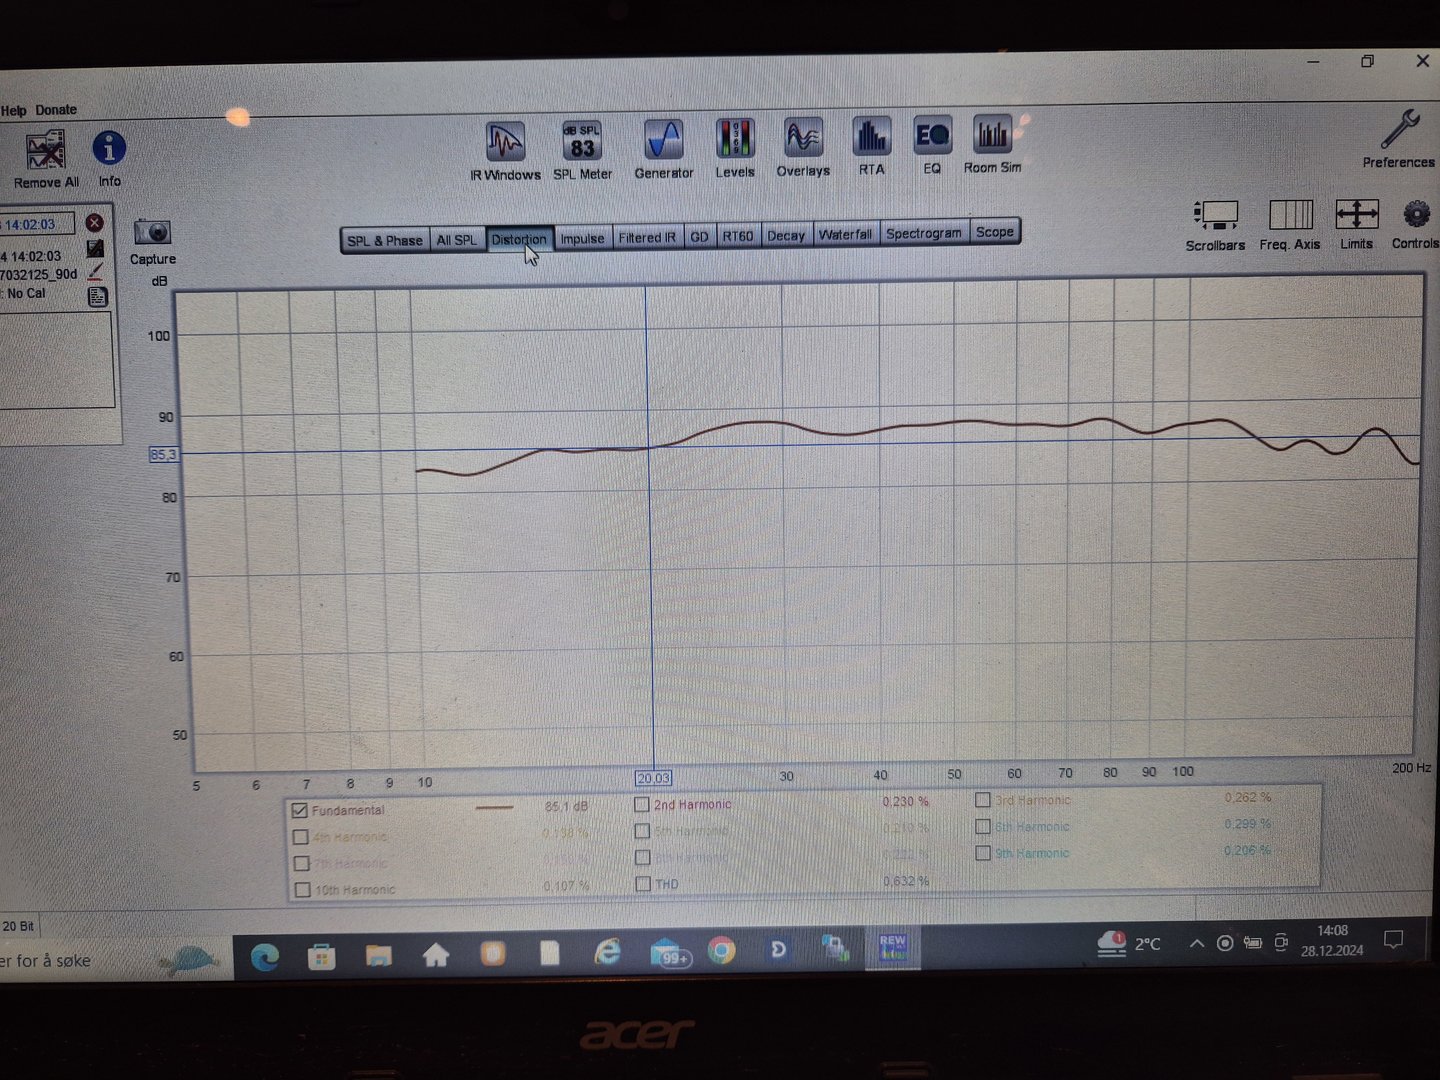Viewport: 1440px width, 1080px height.
Task: Show hidden system tray icons chevron
Action: point(1196,943)
